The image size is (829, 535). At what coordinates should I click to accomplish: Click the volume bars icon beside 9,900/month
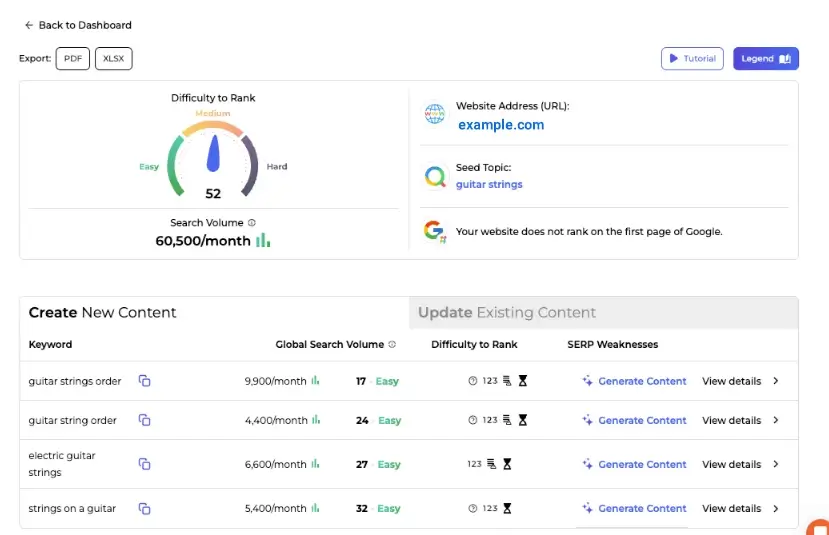(x=316, y=380)
